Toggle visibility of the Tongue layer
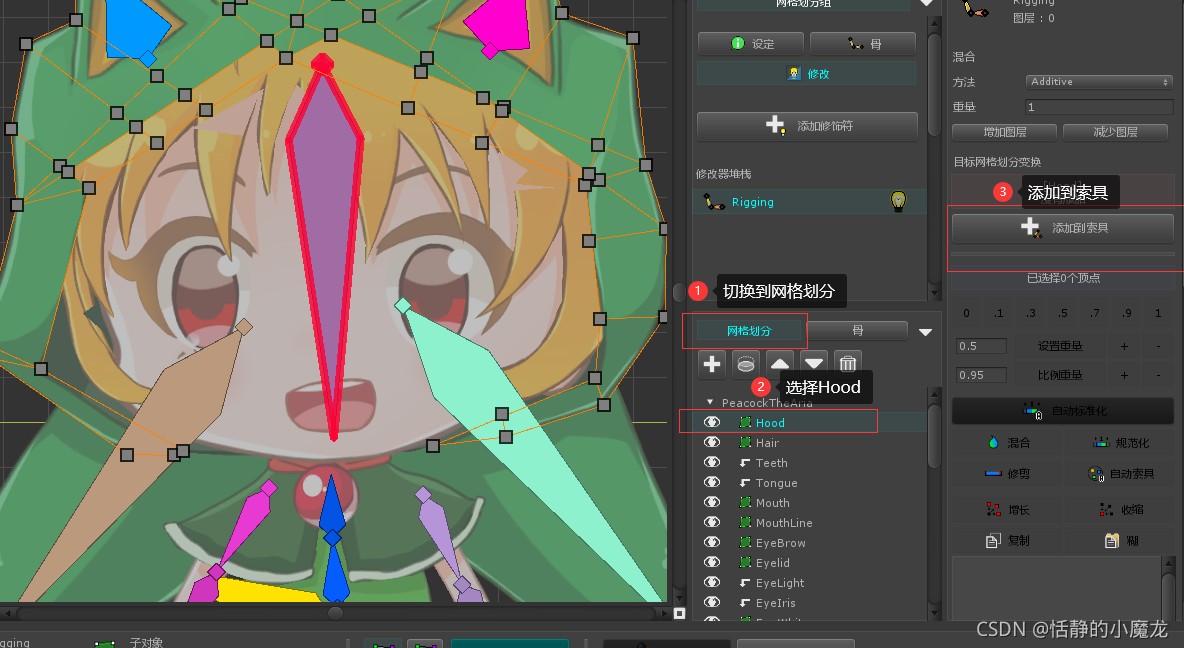 click(x=712, y=483)
